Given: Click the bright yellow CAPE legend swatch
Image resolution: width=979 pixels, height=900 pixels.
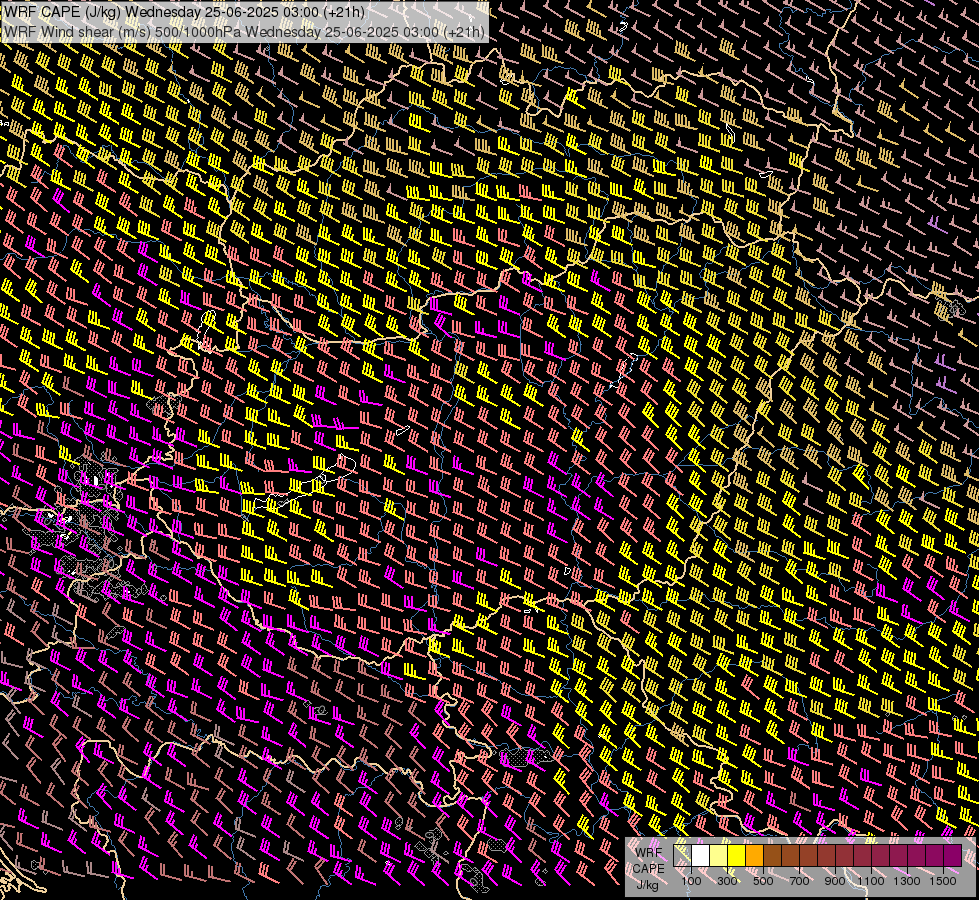Looking at the screenshot, I should click(x=737, y=855).
